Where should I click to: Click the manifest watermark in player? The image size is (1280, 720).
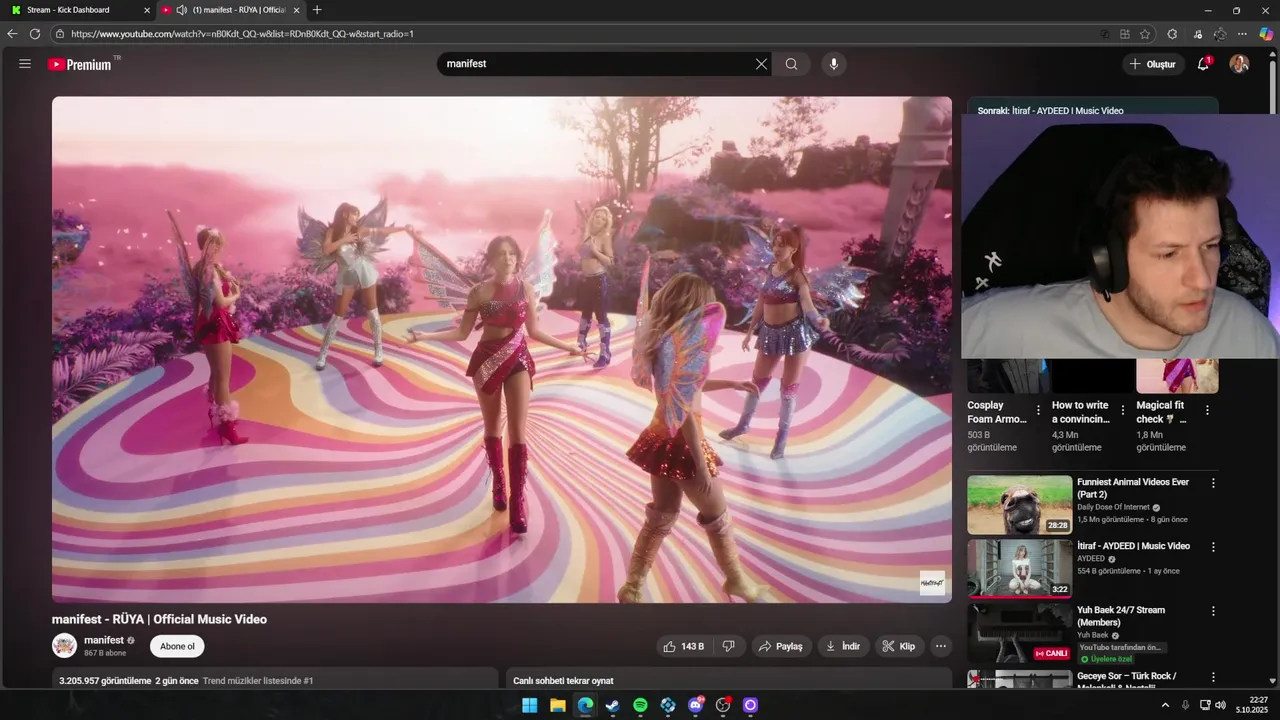click(932, 583)
